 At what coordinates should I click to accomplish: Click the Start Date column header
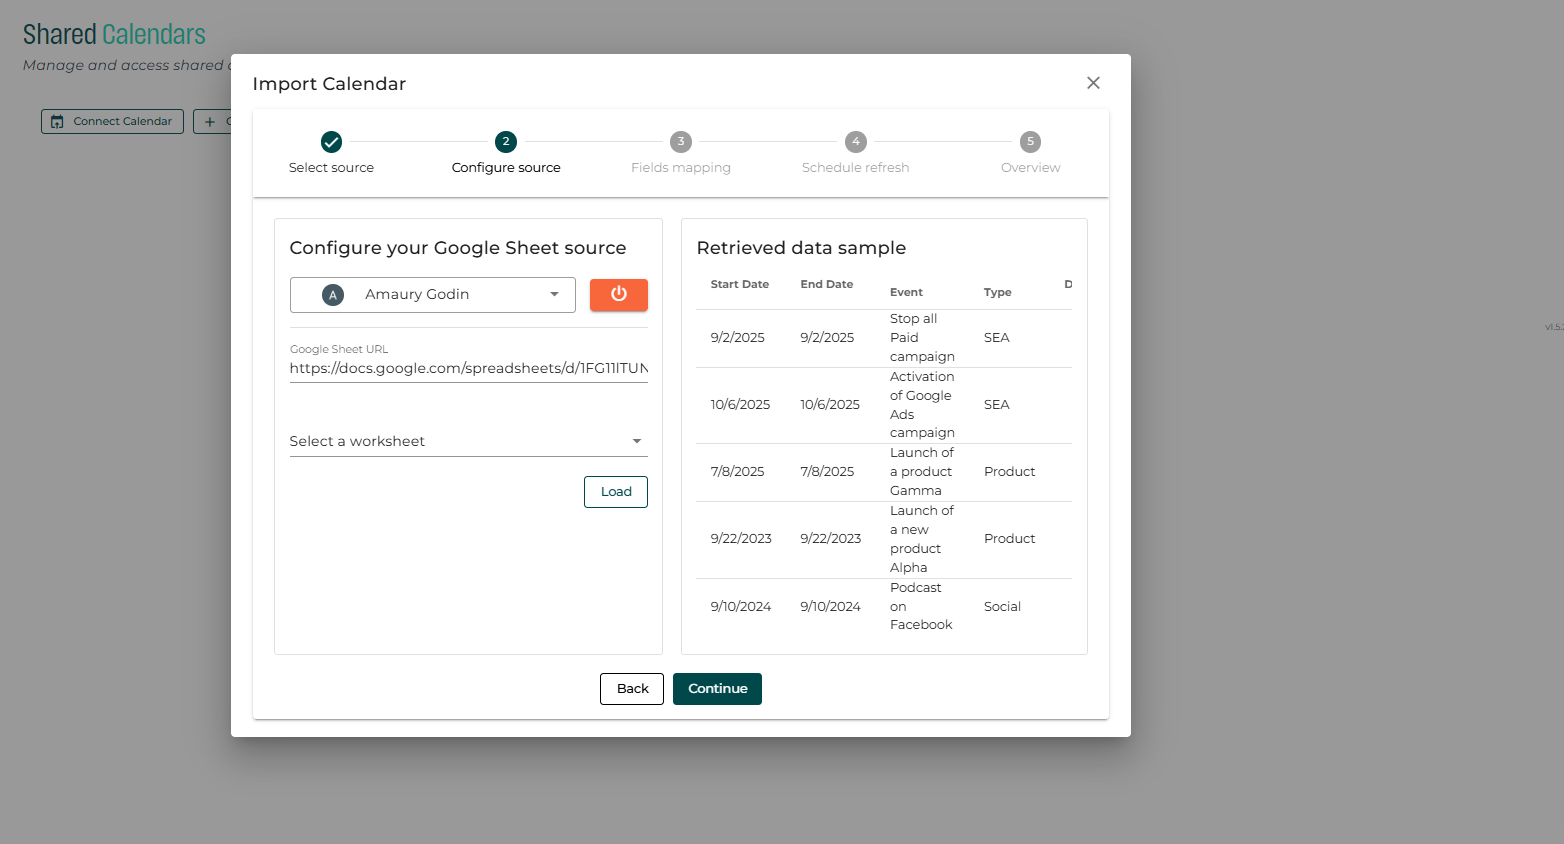tap(740, 285)
